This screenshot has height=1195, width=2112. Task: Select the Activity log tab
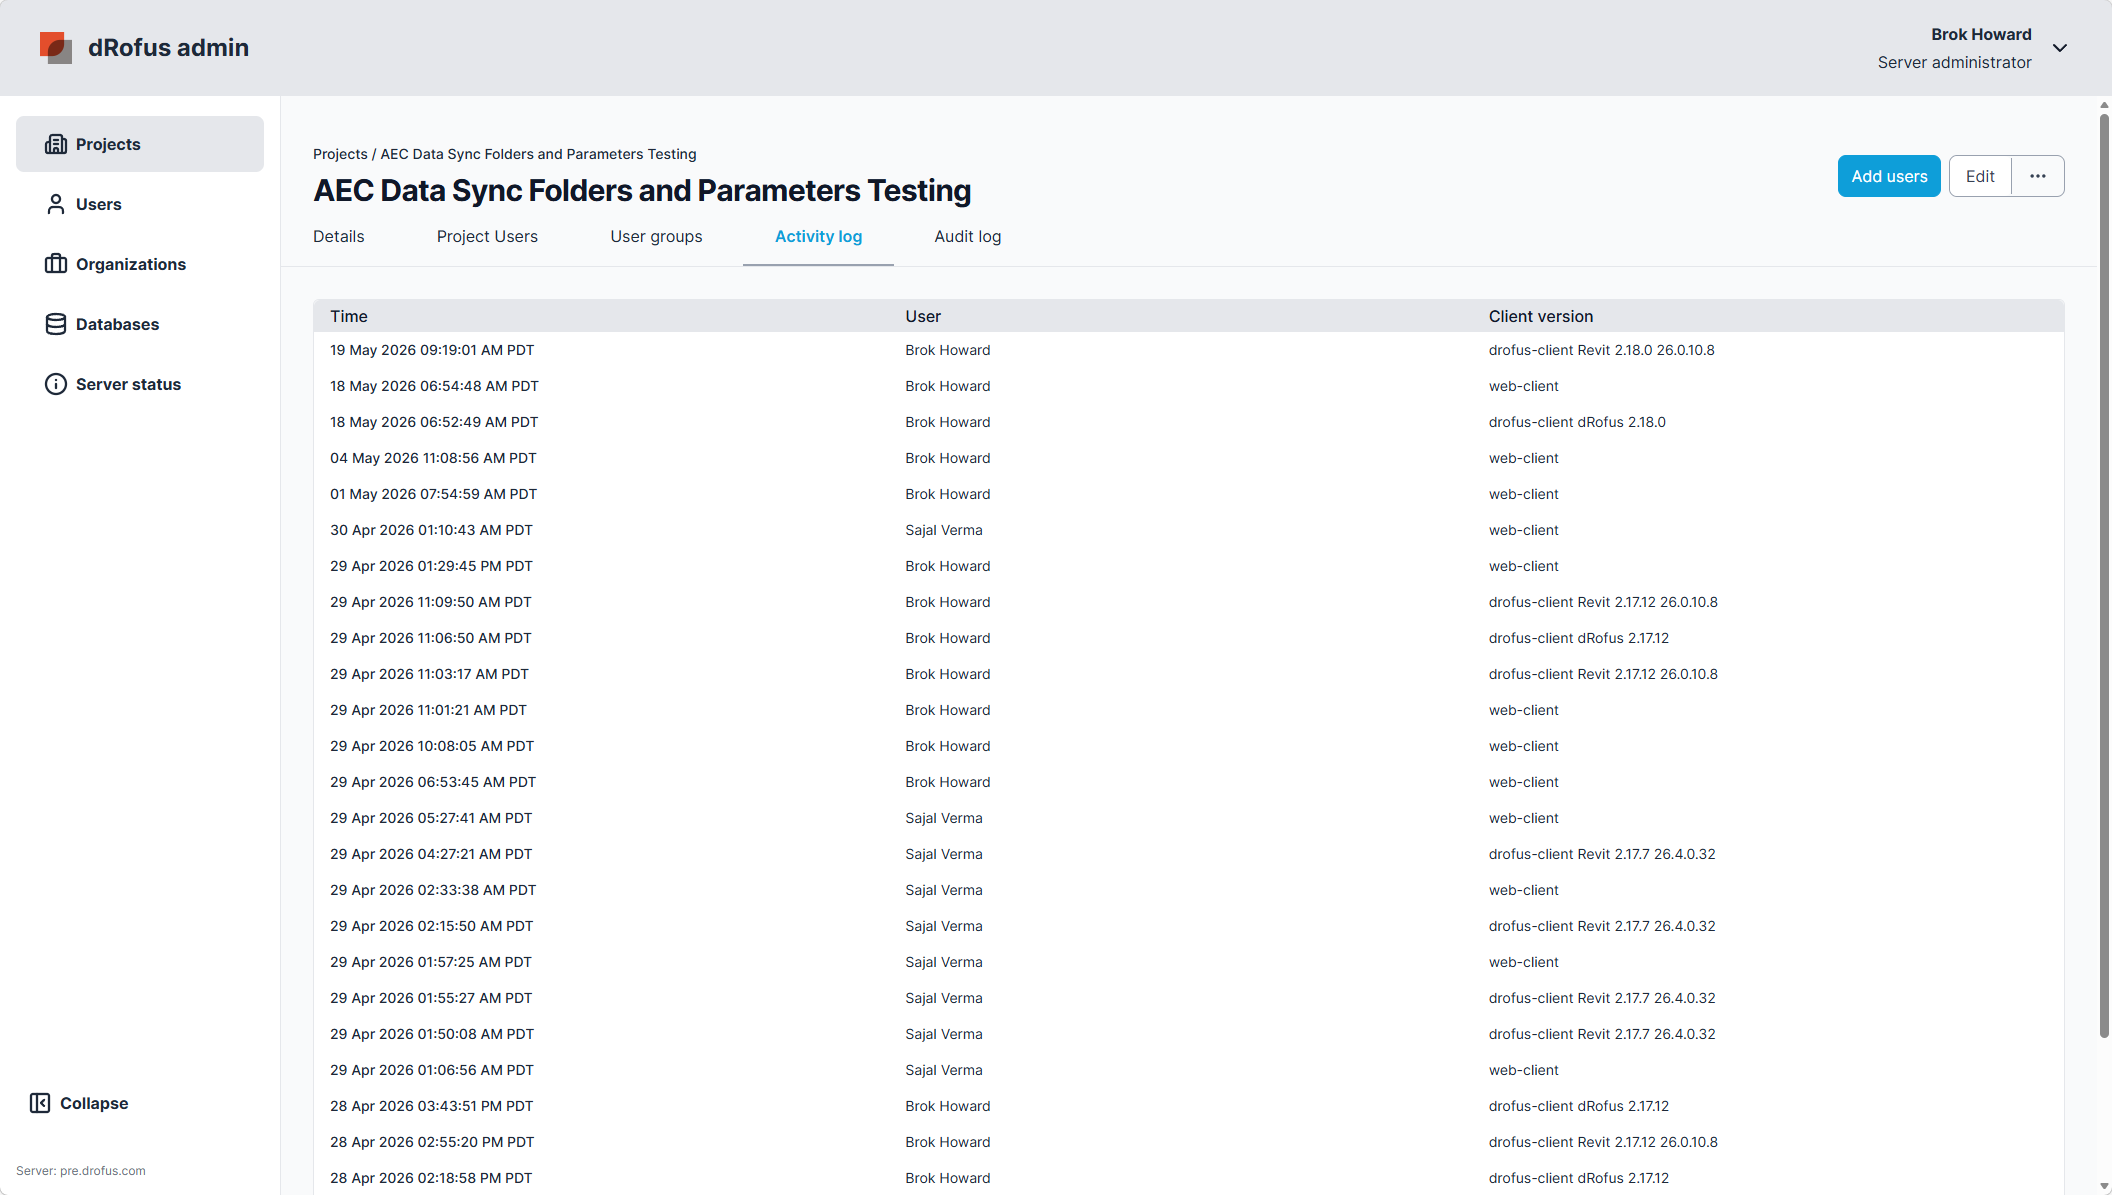tap(818, 236)
